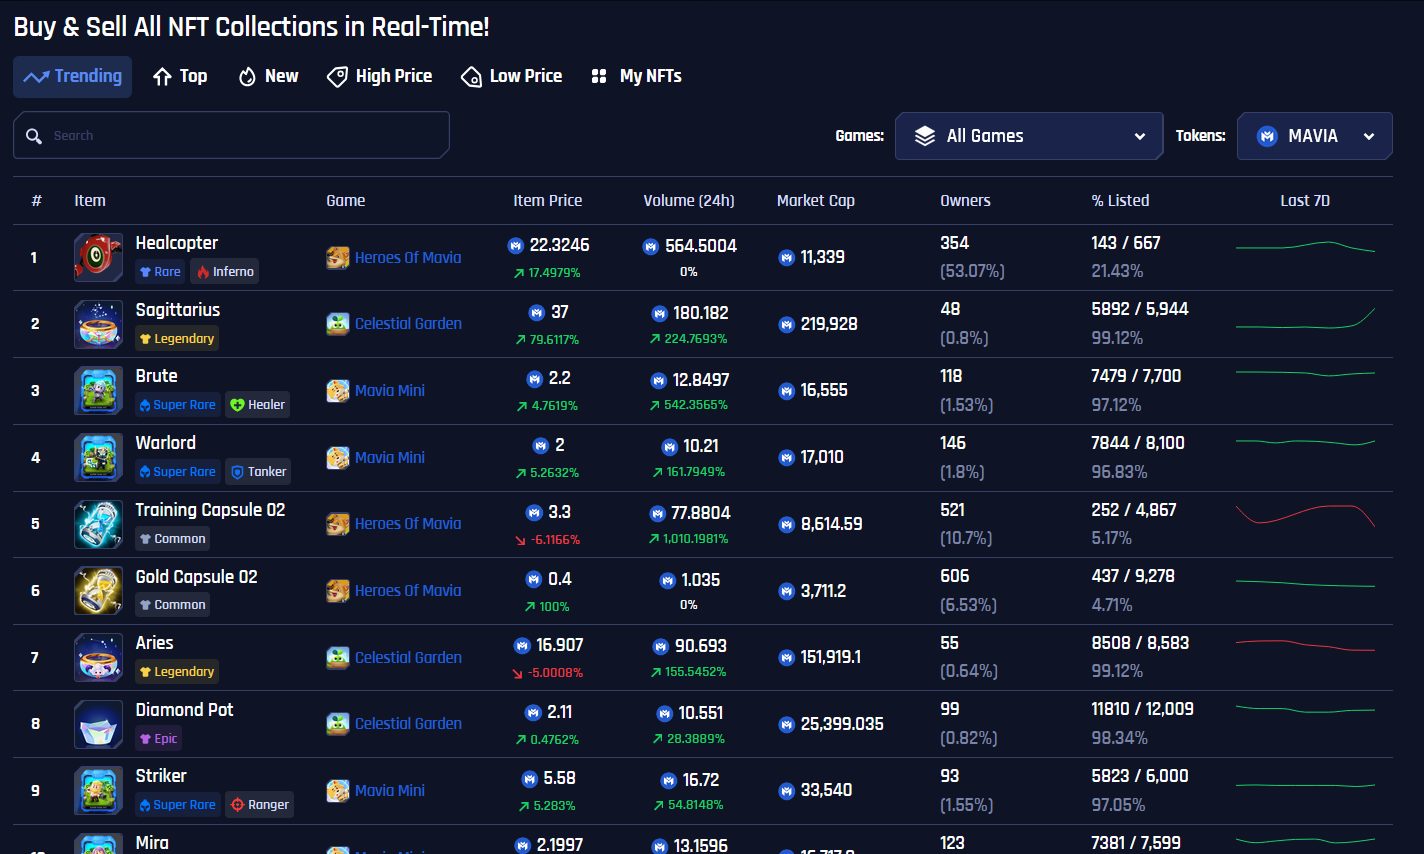Click the game controller icon beside All Games
The image size is (1424, 854).
[926, 135]
